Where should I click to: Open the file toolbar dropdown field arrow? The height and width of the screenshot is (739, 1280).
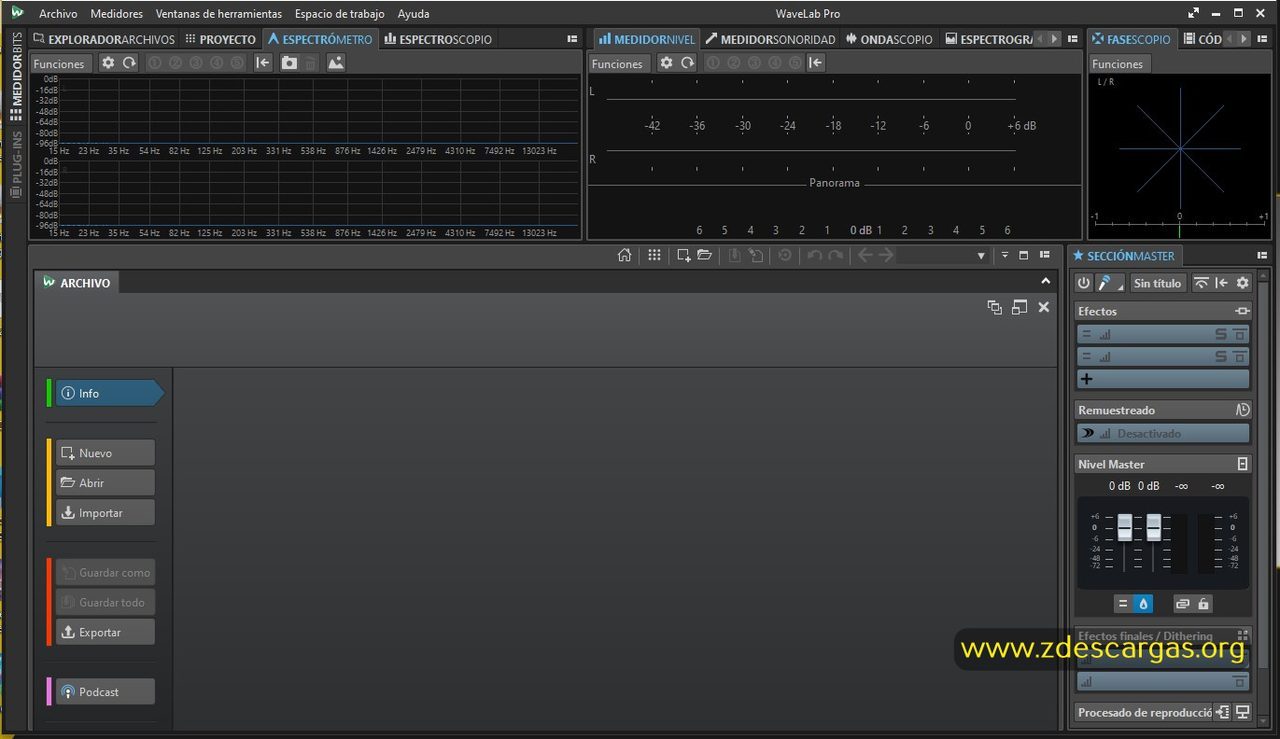pyautogui.click(x=981, y=256)
